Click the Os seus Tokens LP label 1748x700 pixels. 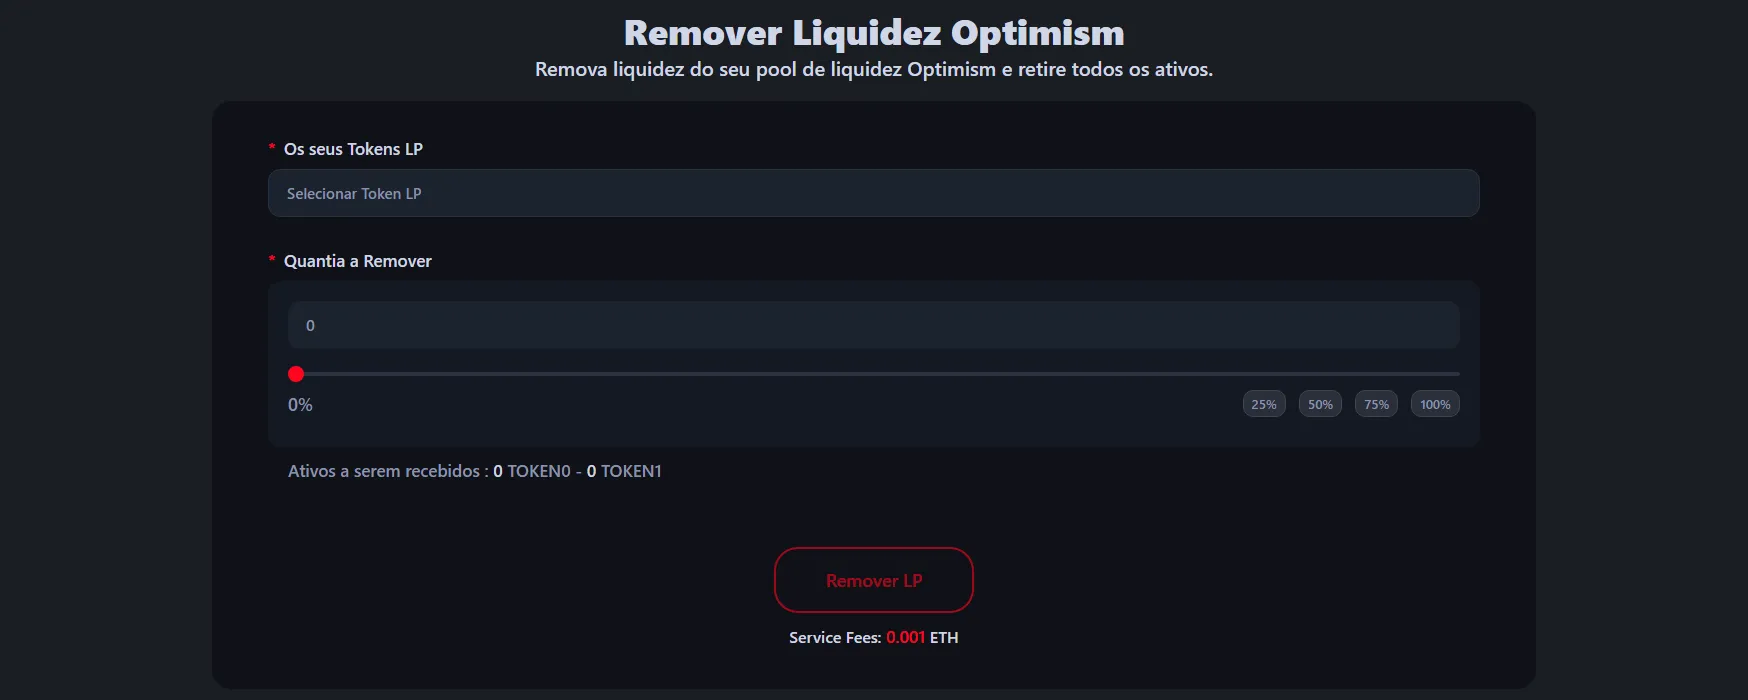click(353, 149)
